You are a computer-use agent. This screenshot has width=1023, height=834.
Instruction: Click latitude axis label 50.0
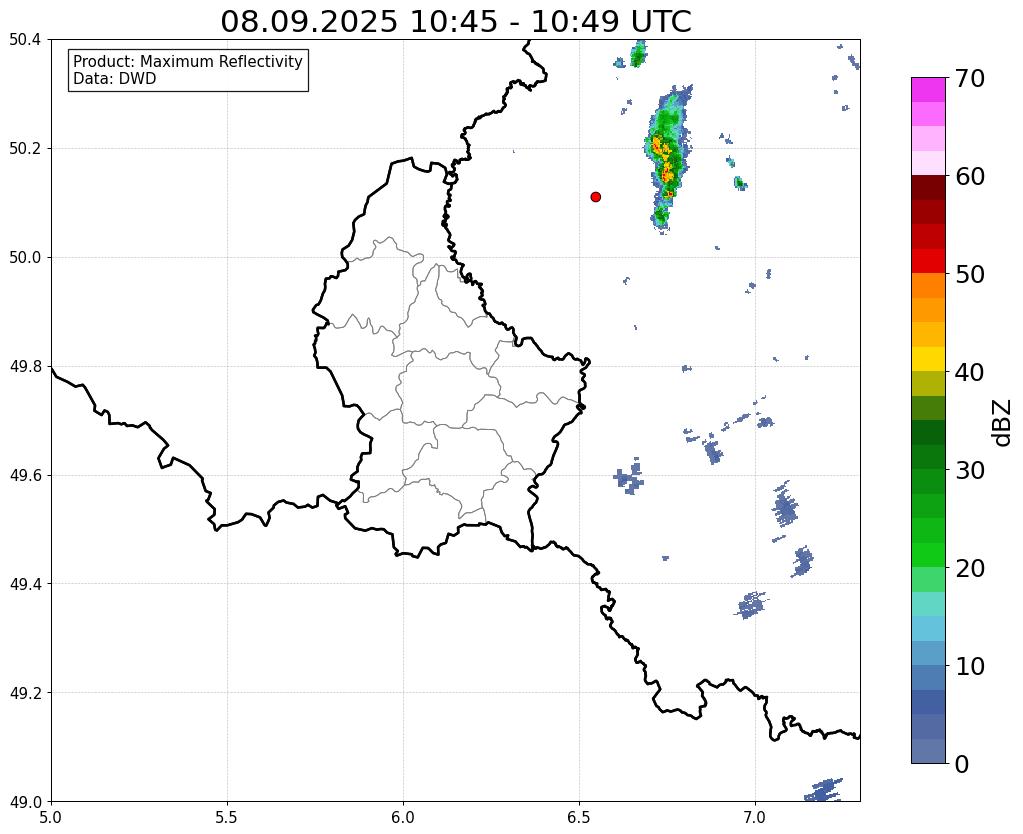(25, 257)
